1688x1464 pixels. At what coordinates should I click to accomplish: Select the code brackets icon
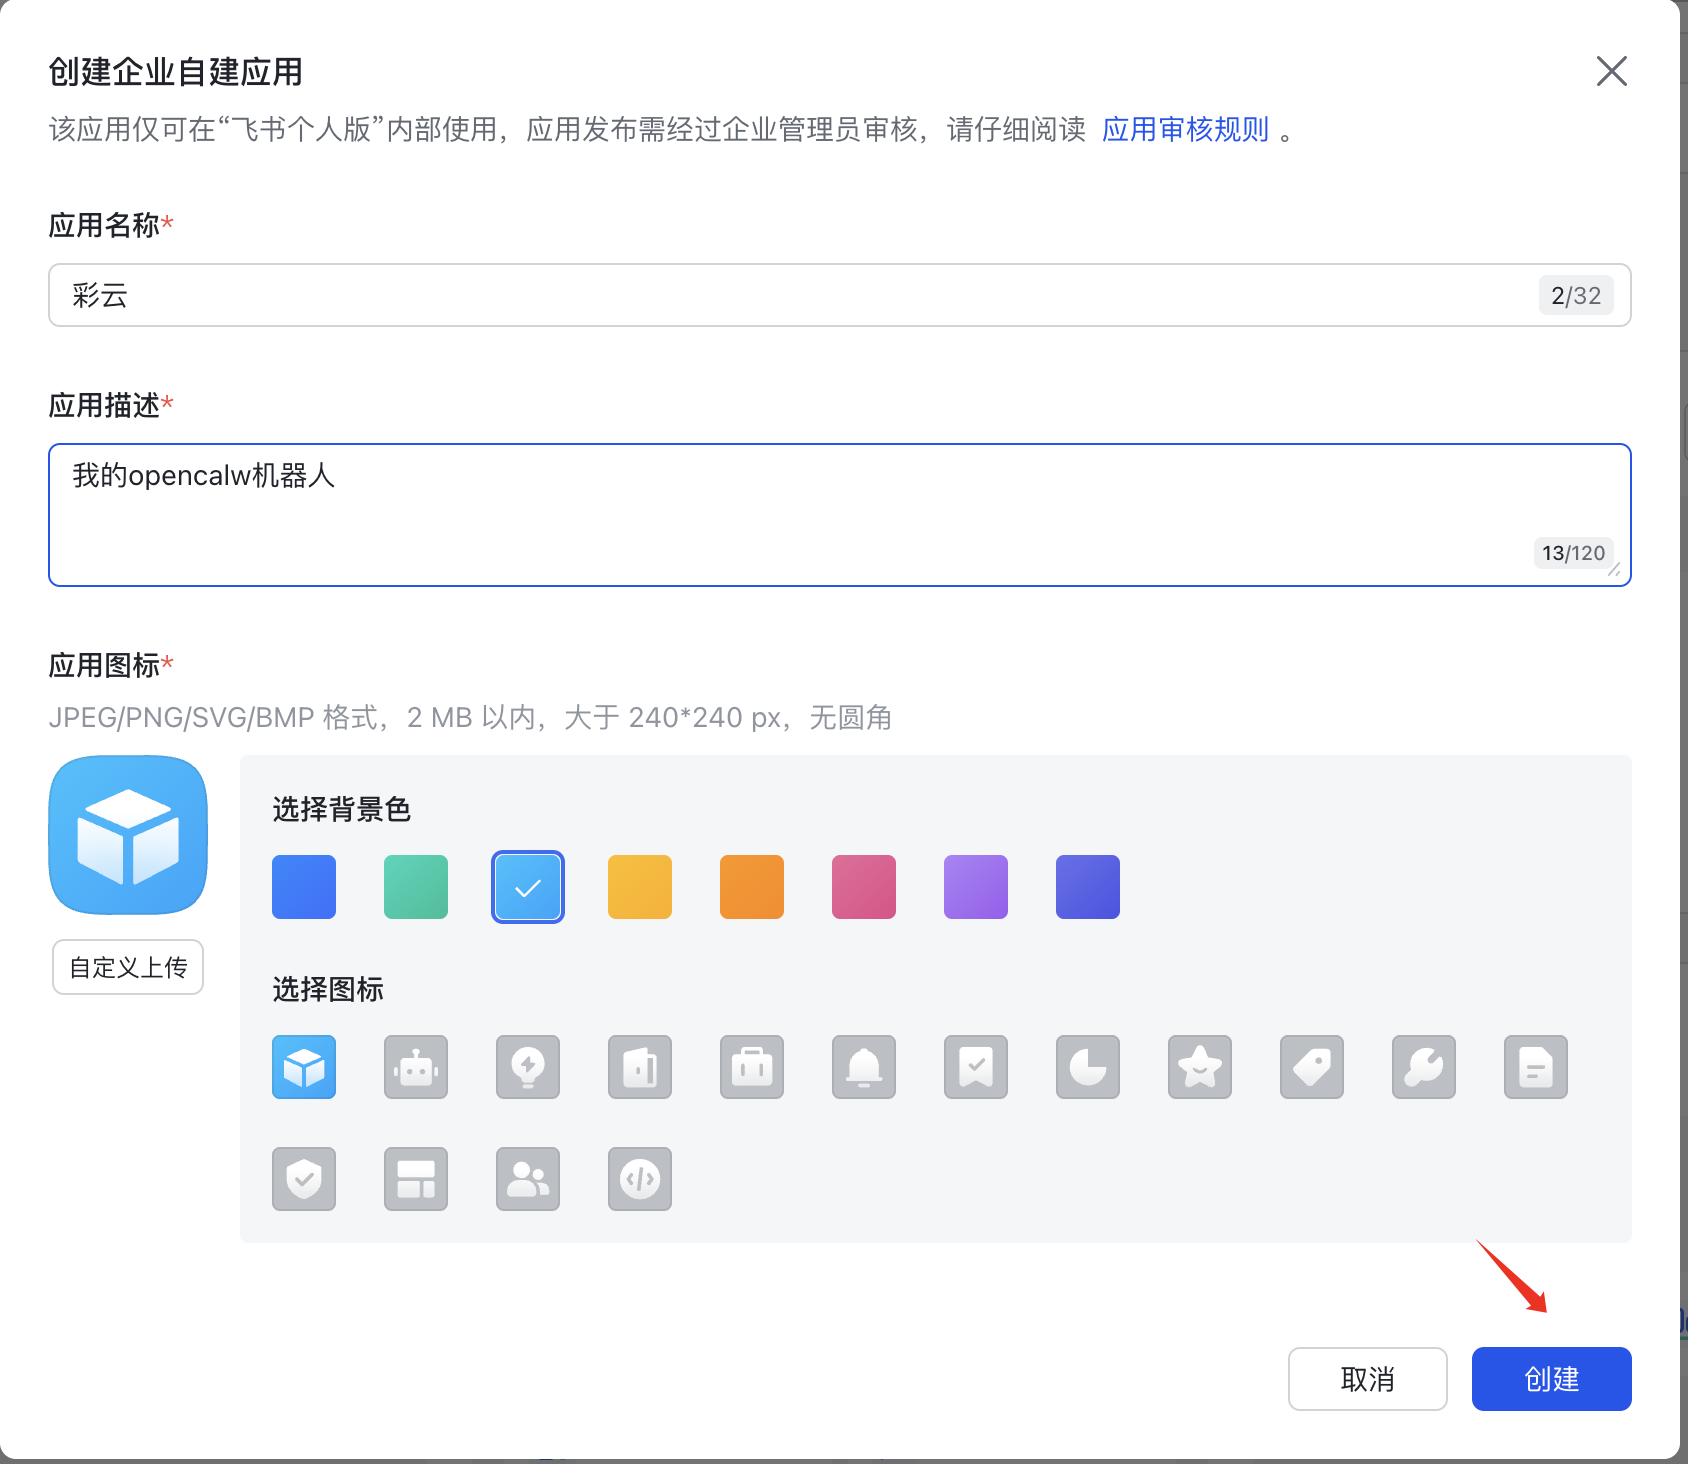(x=639, y=1179)
